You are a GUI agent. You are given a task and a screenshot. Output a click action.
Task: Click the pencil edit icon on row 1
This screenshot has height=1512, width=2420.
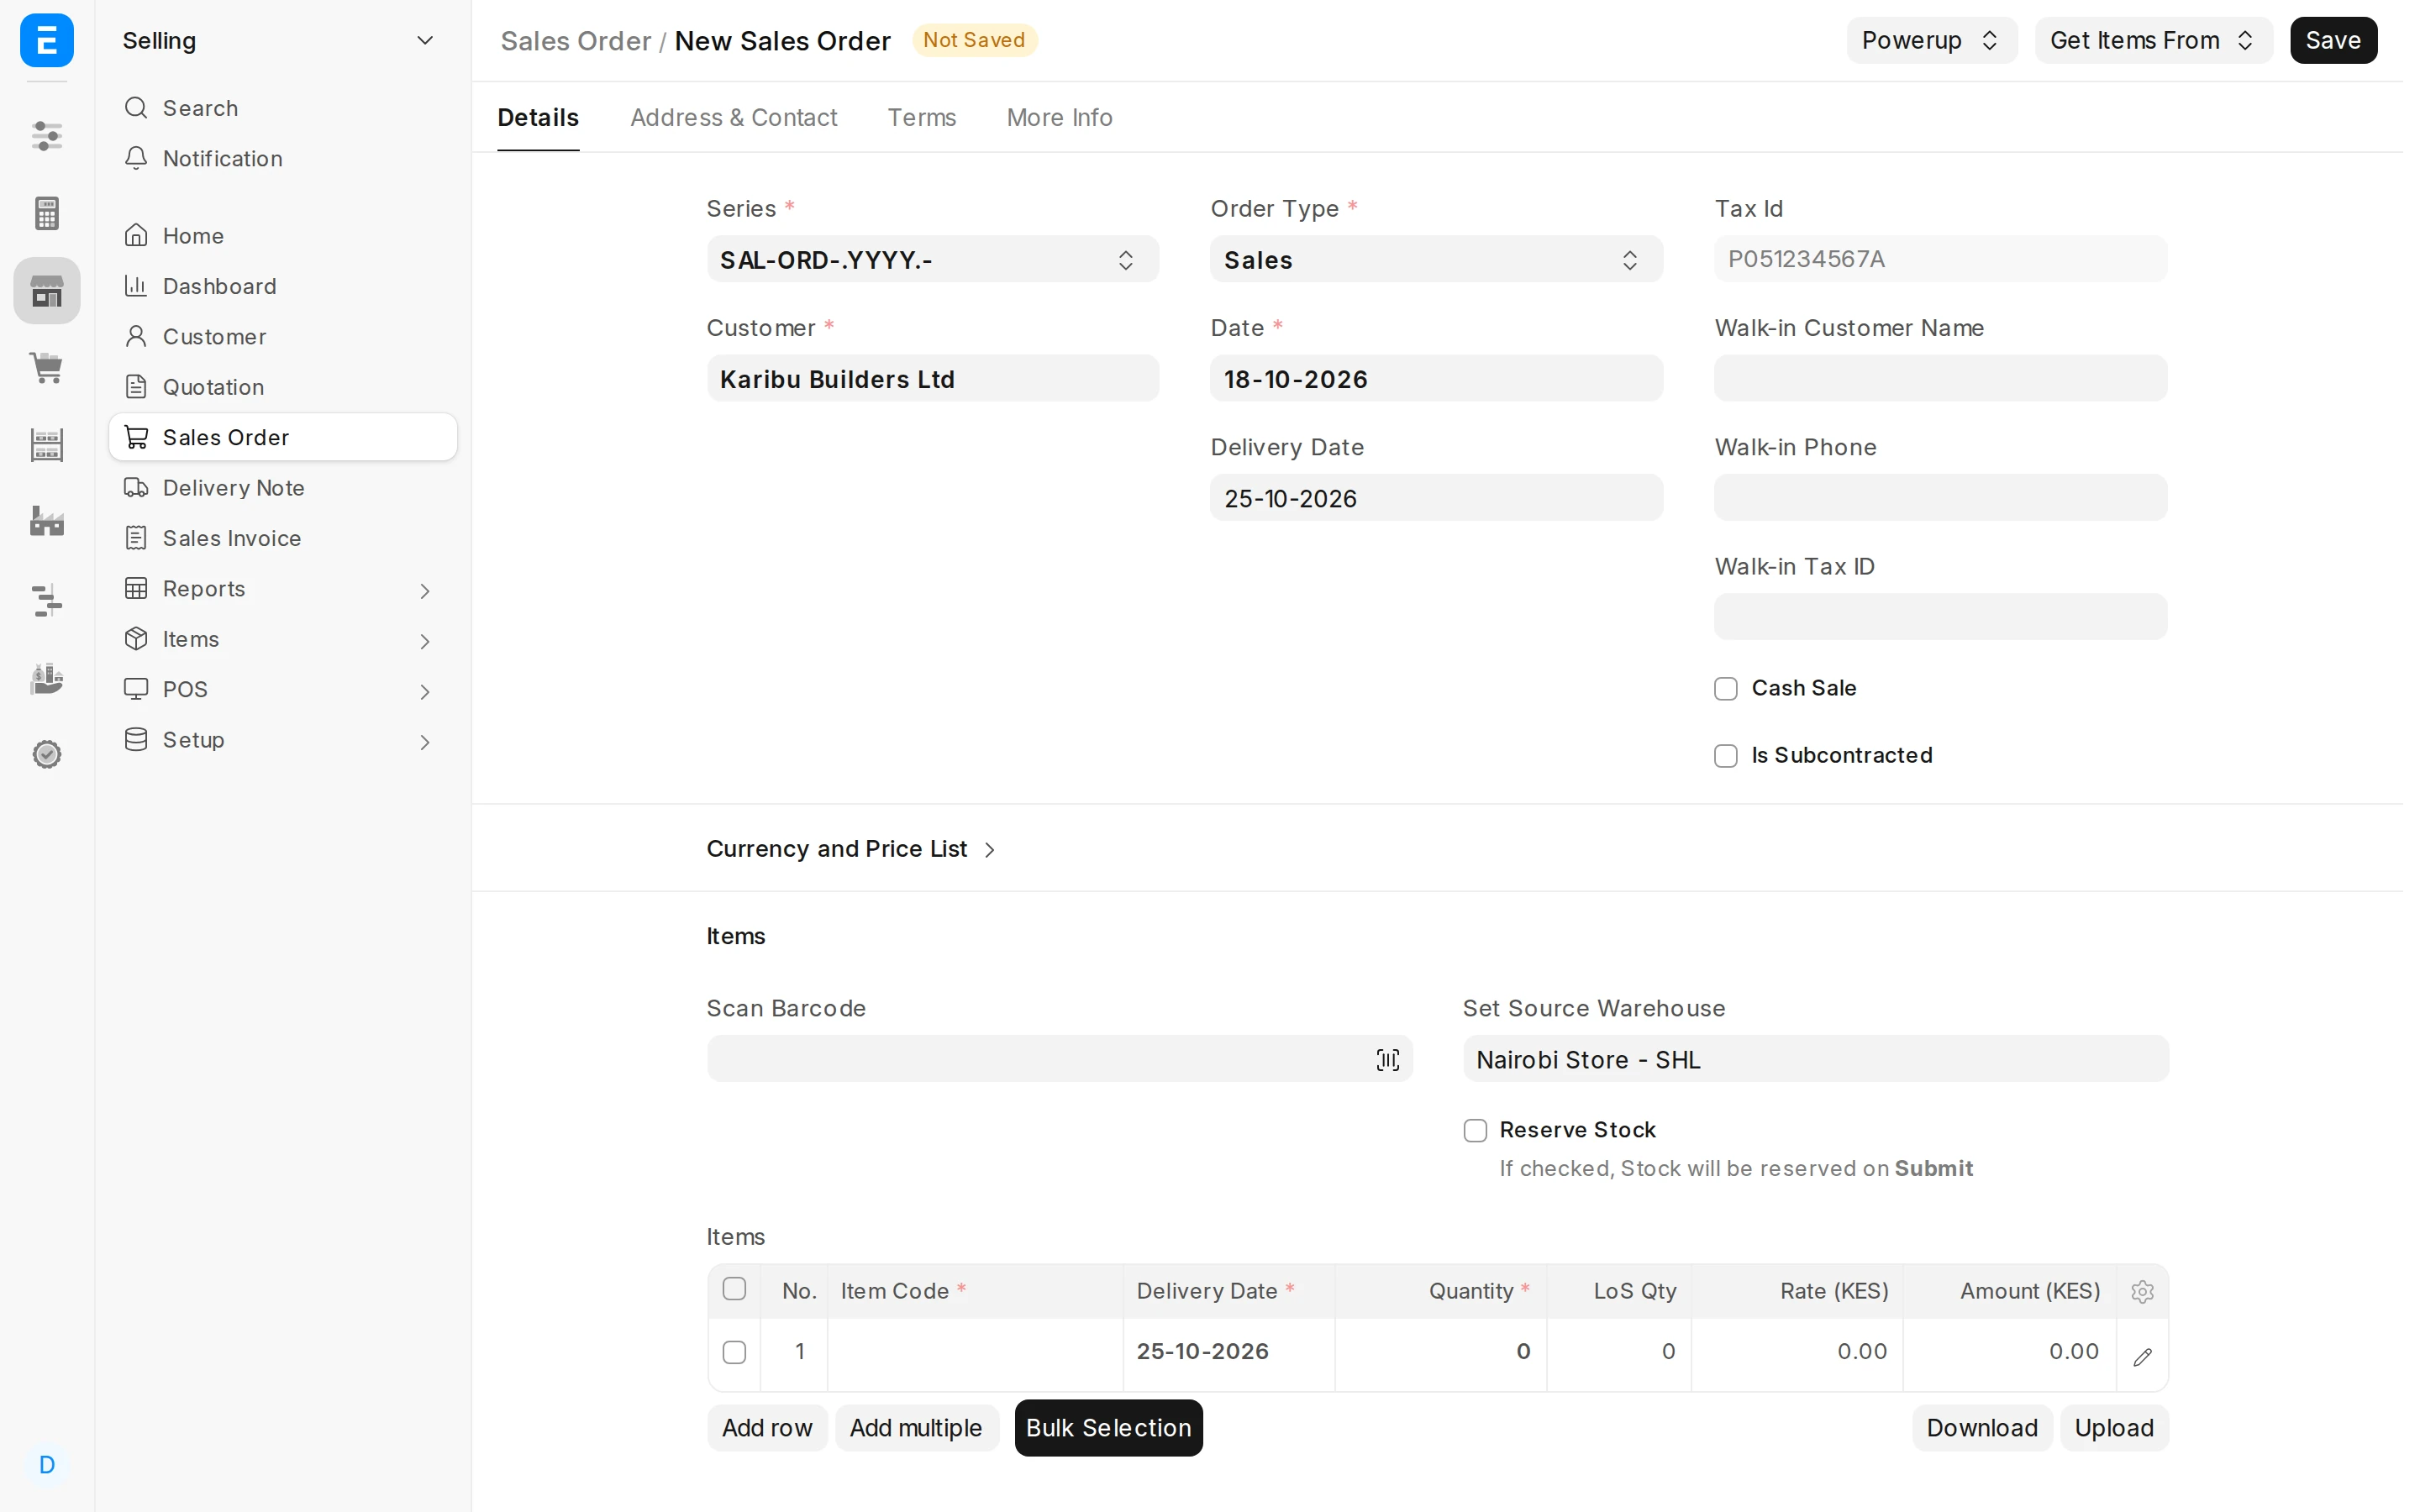click(x=2142, y=1356)
